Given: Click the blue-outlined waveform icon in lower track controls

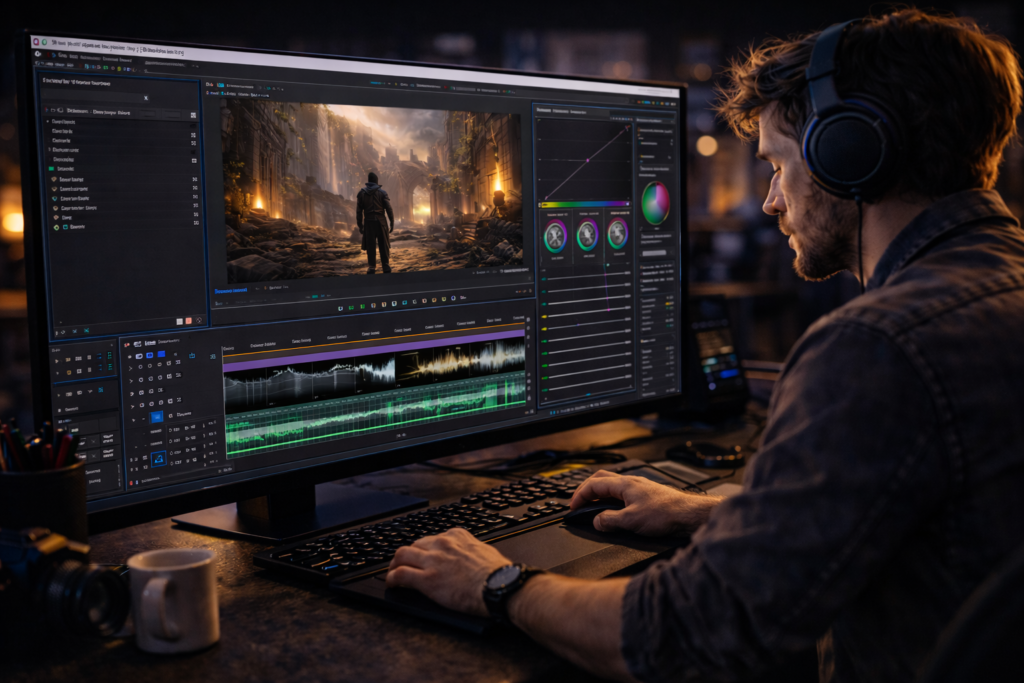Looking at the screenshot, I should pyautogui.click(x=158, y=458).
